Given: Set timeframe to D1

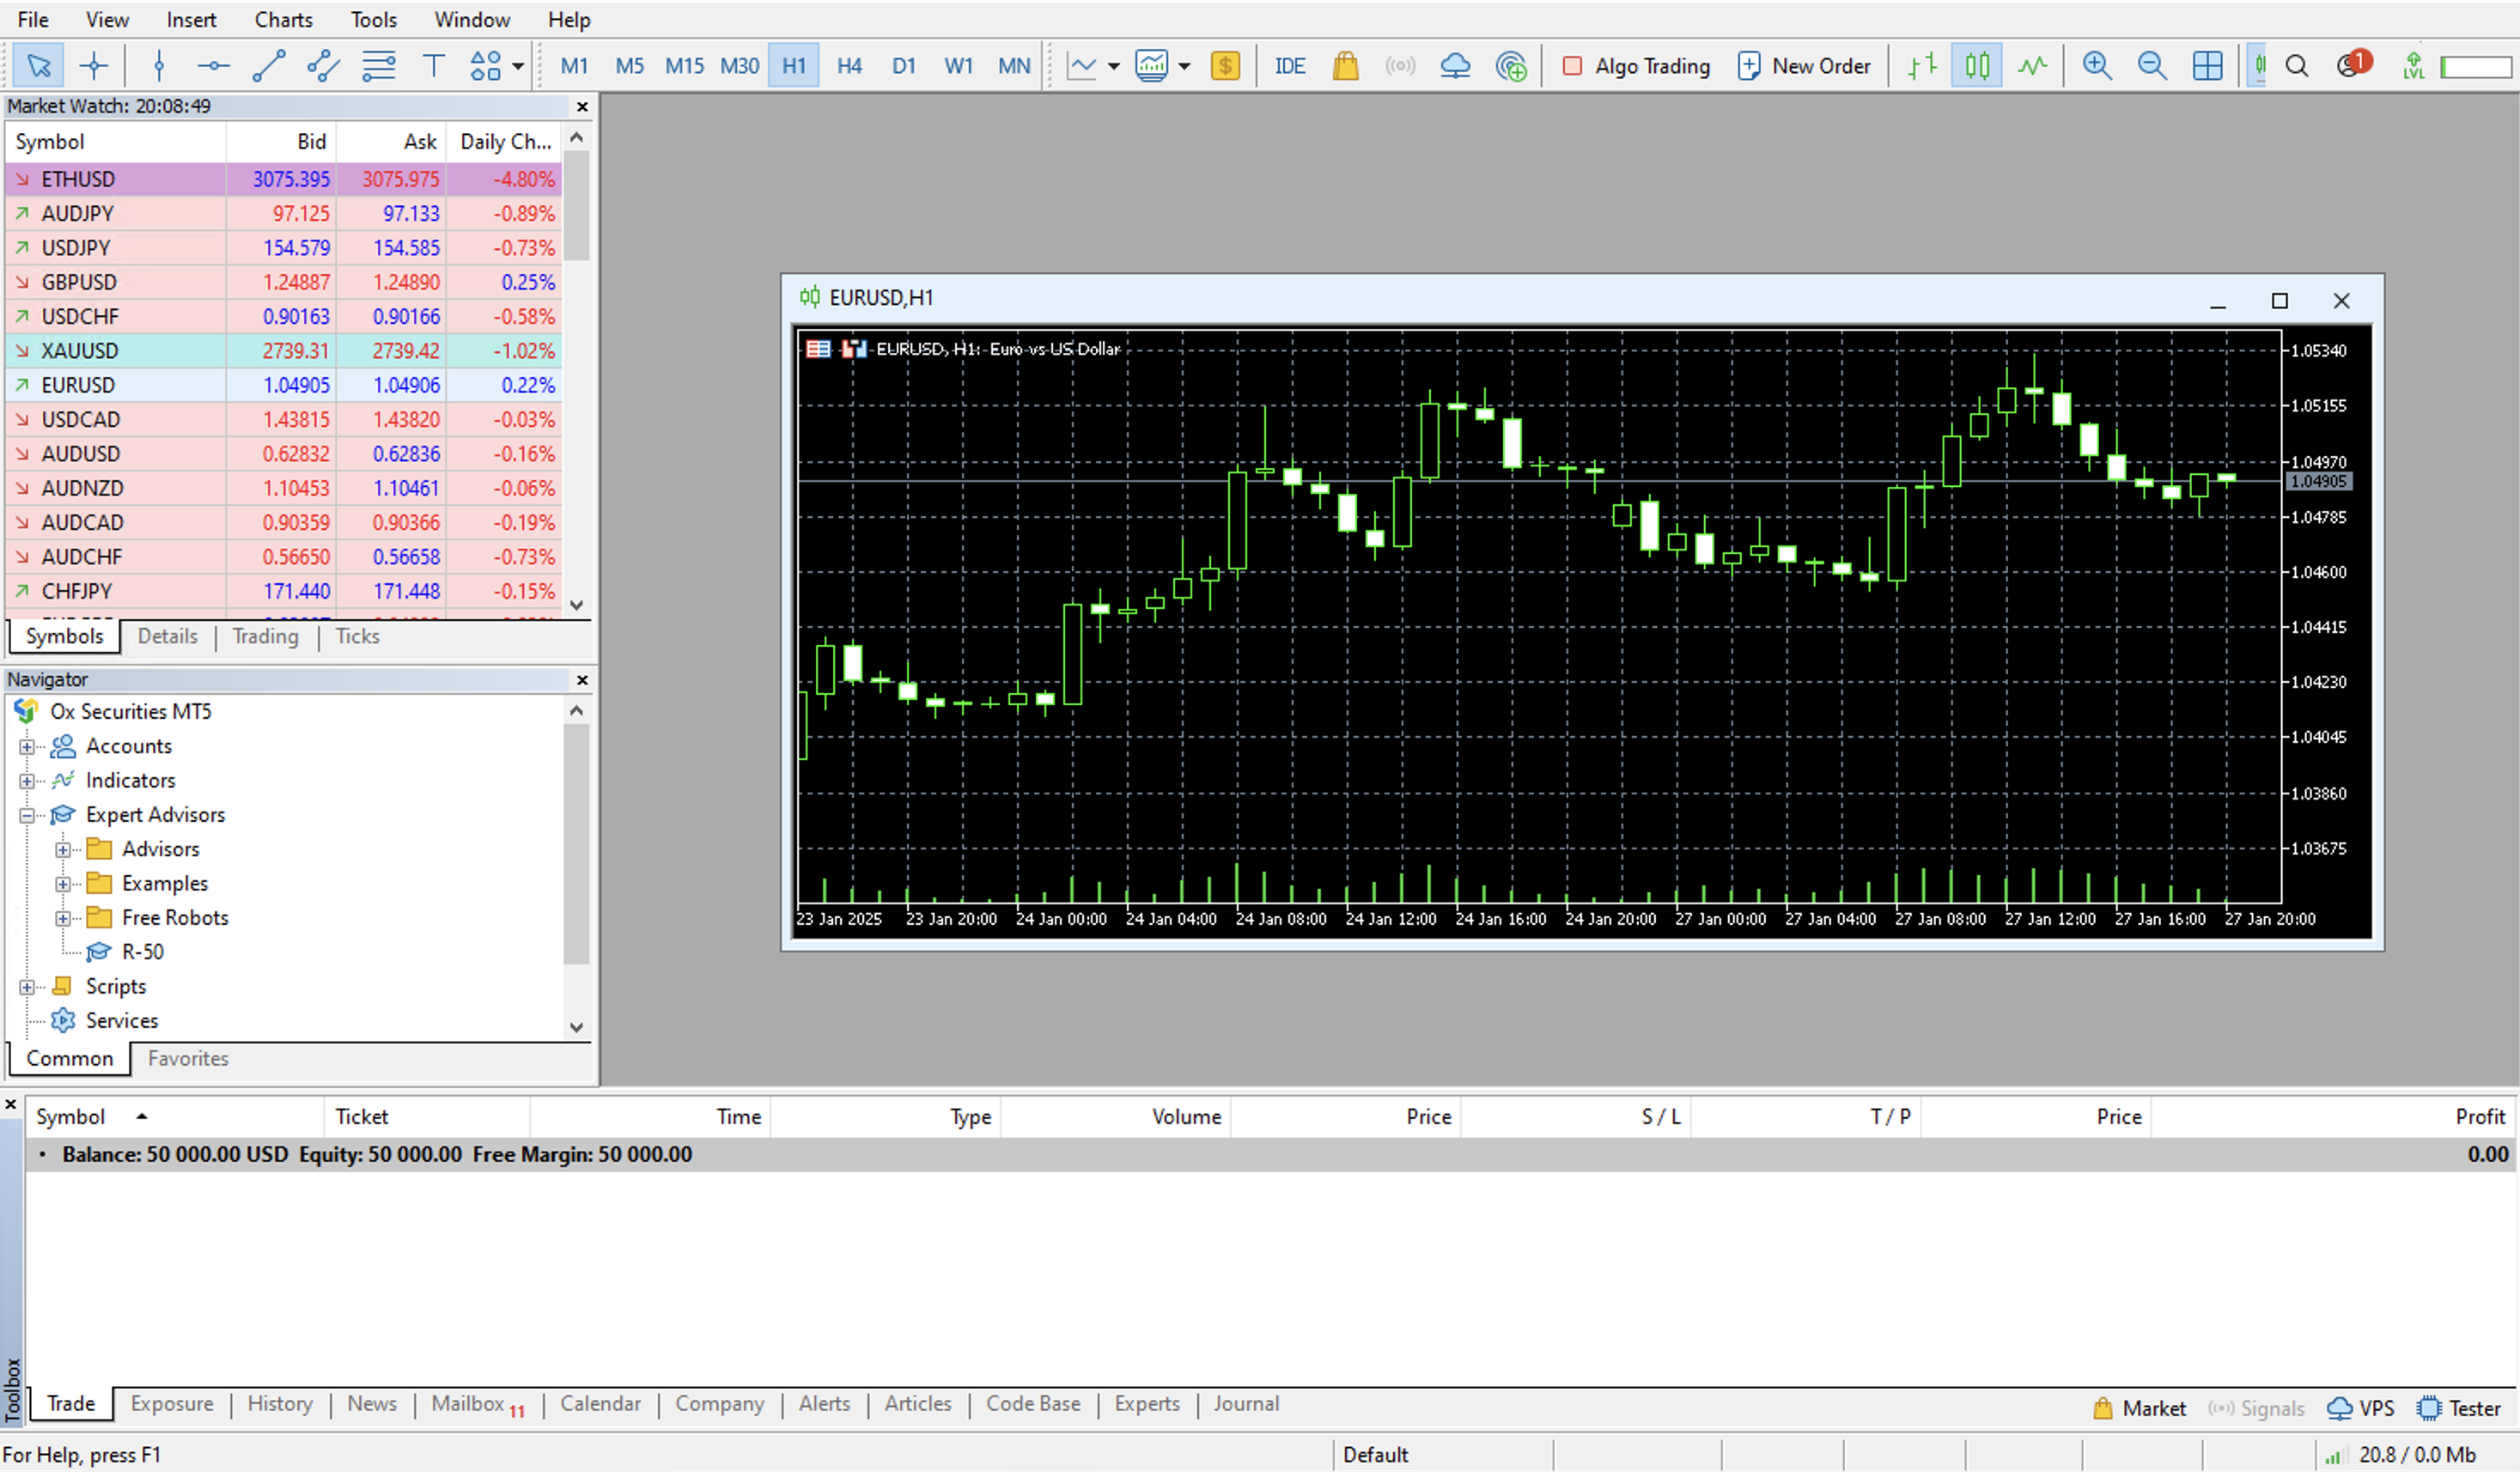Looking at the screenshot, I should (904, 66).
